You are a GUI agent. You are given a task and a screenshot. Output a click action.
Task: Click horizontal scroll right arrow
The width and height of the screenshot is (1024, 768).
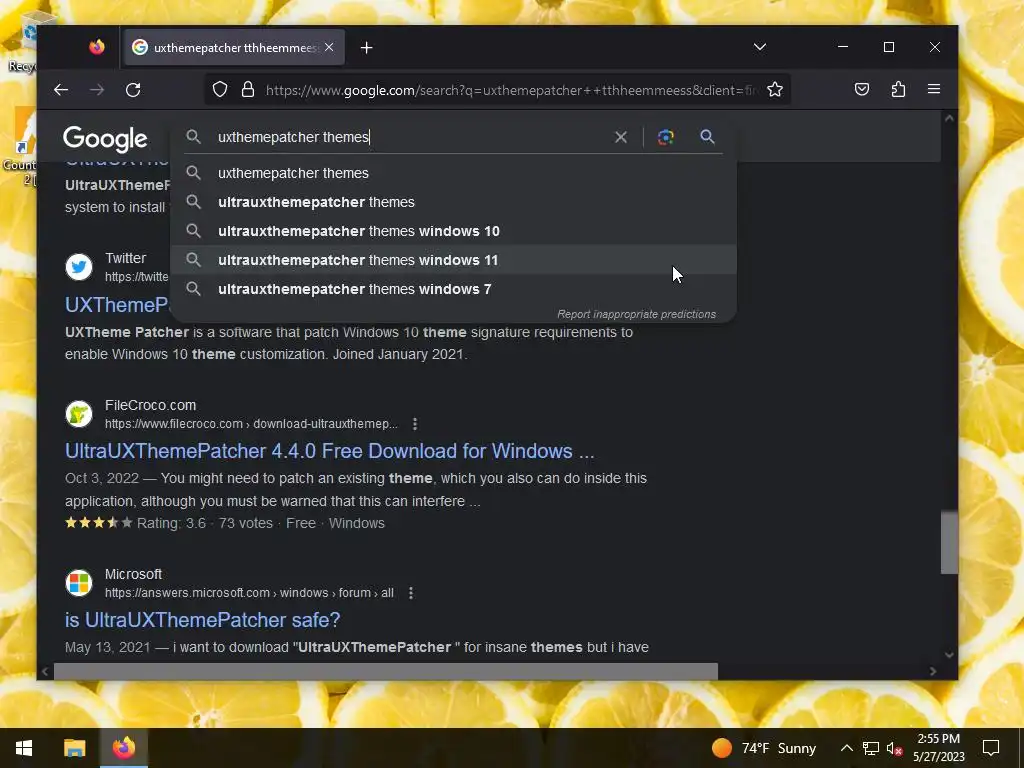pos(933,671)
